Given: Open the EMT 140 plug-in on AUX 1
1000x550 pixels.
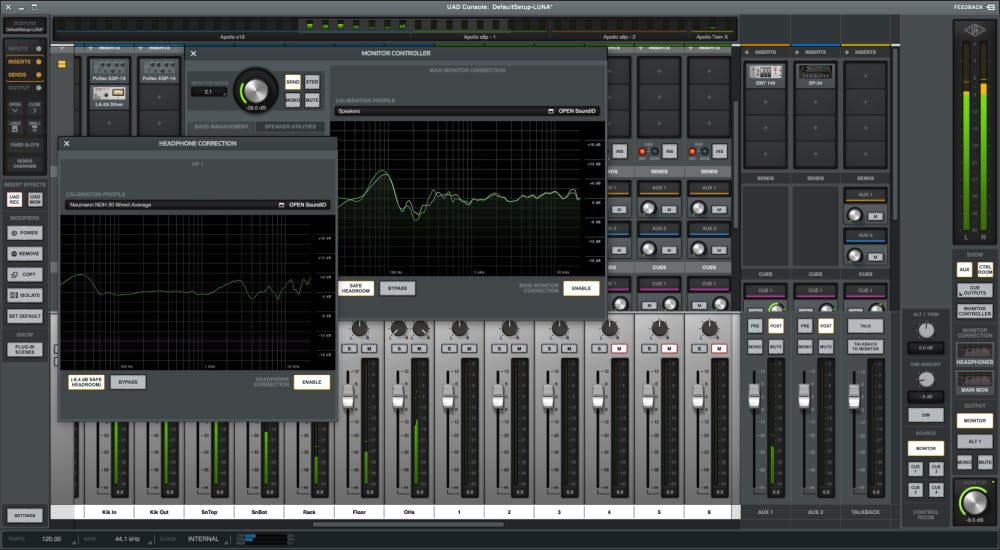Looking at the screenshot, I should [764, 72].
